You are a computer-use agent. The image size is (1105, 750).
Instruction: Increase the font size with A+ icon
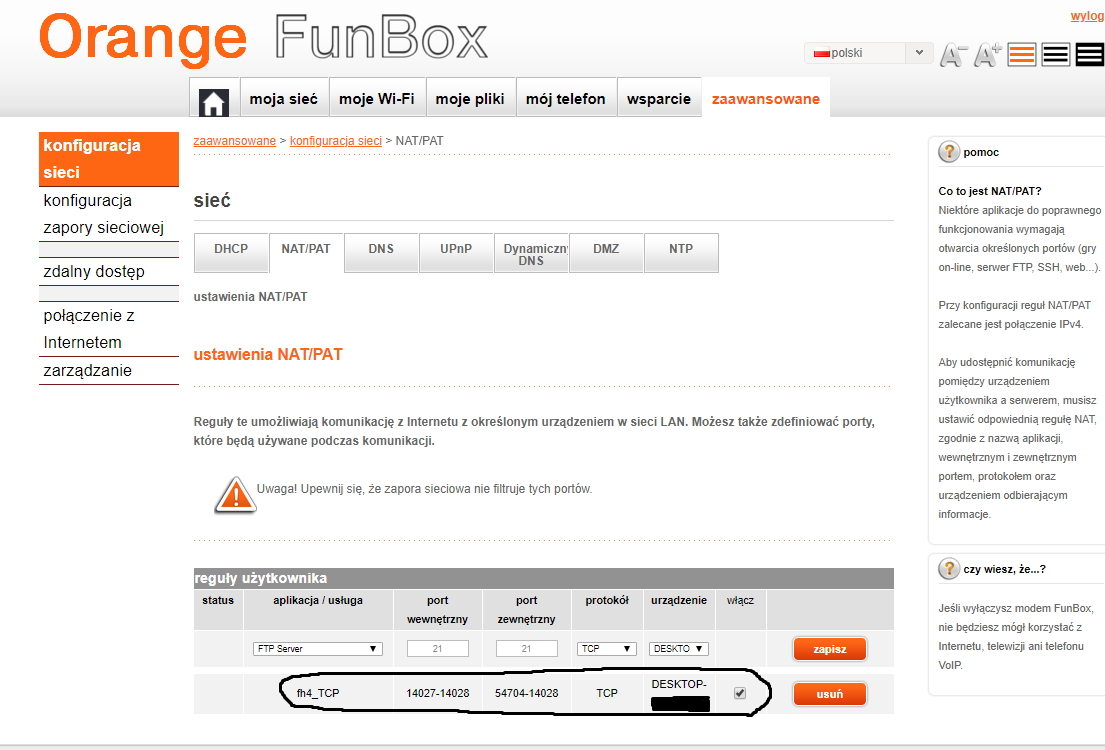[987, 55]
